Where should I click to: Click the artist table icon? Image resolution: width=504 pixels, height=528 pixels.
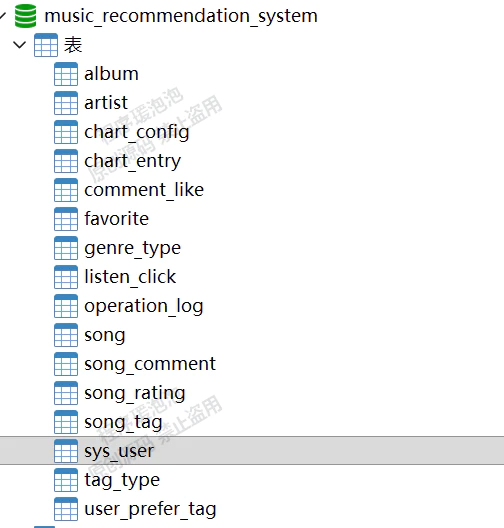click(66, 103)
